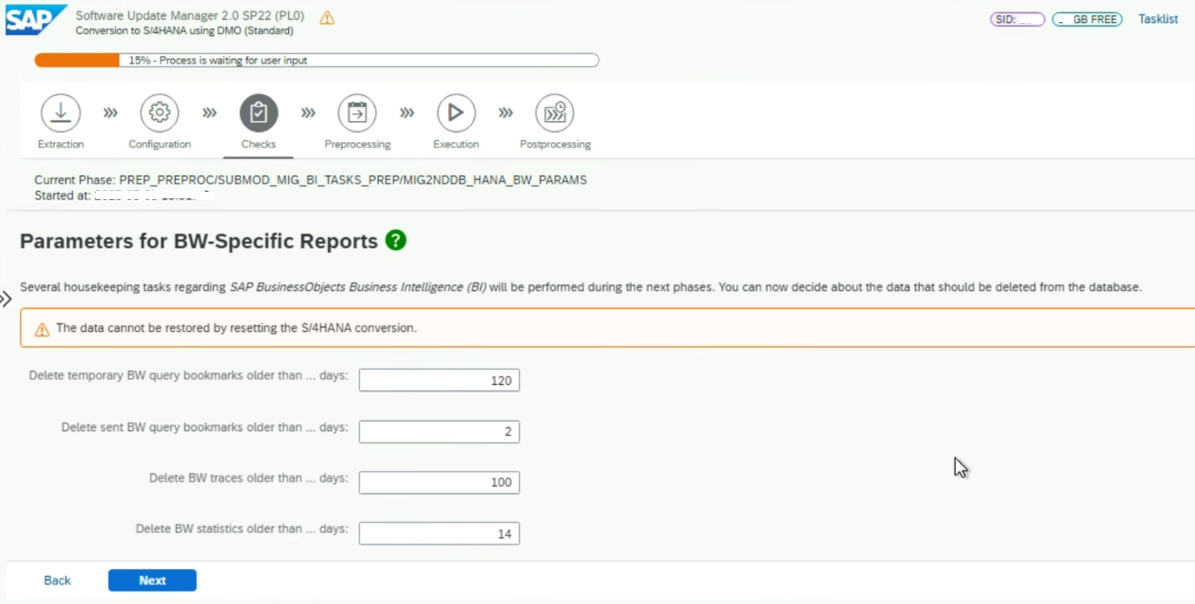Focus the BW statistics days field
This screenshot has width=1195, height=604.
439,533
